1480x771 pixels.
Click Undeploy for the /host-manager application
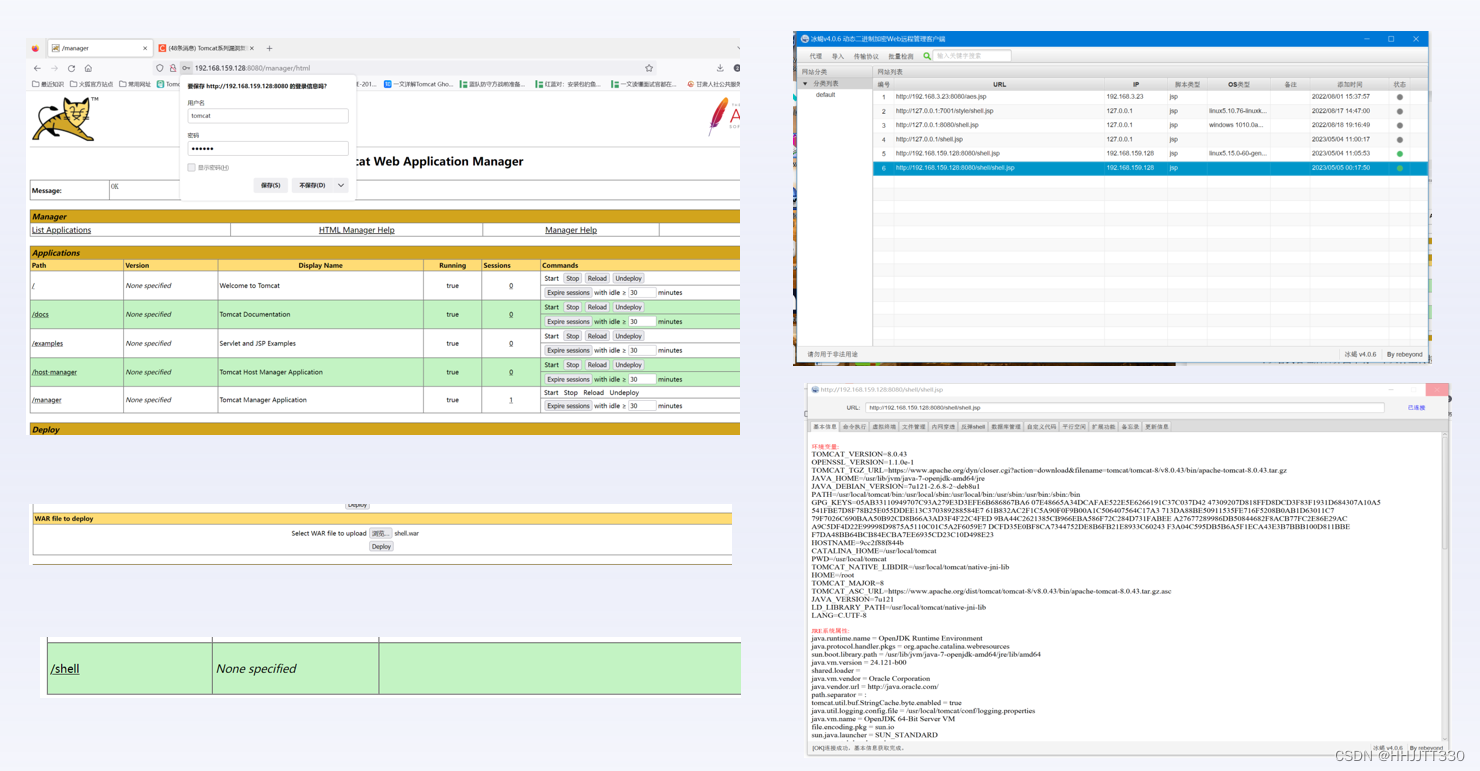click(x=628, y=365)
